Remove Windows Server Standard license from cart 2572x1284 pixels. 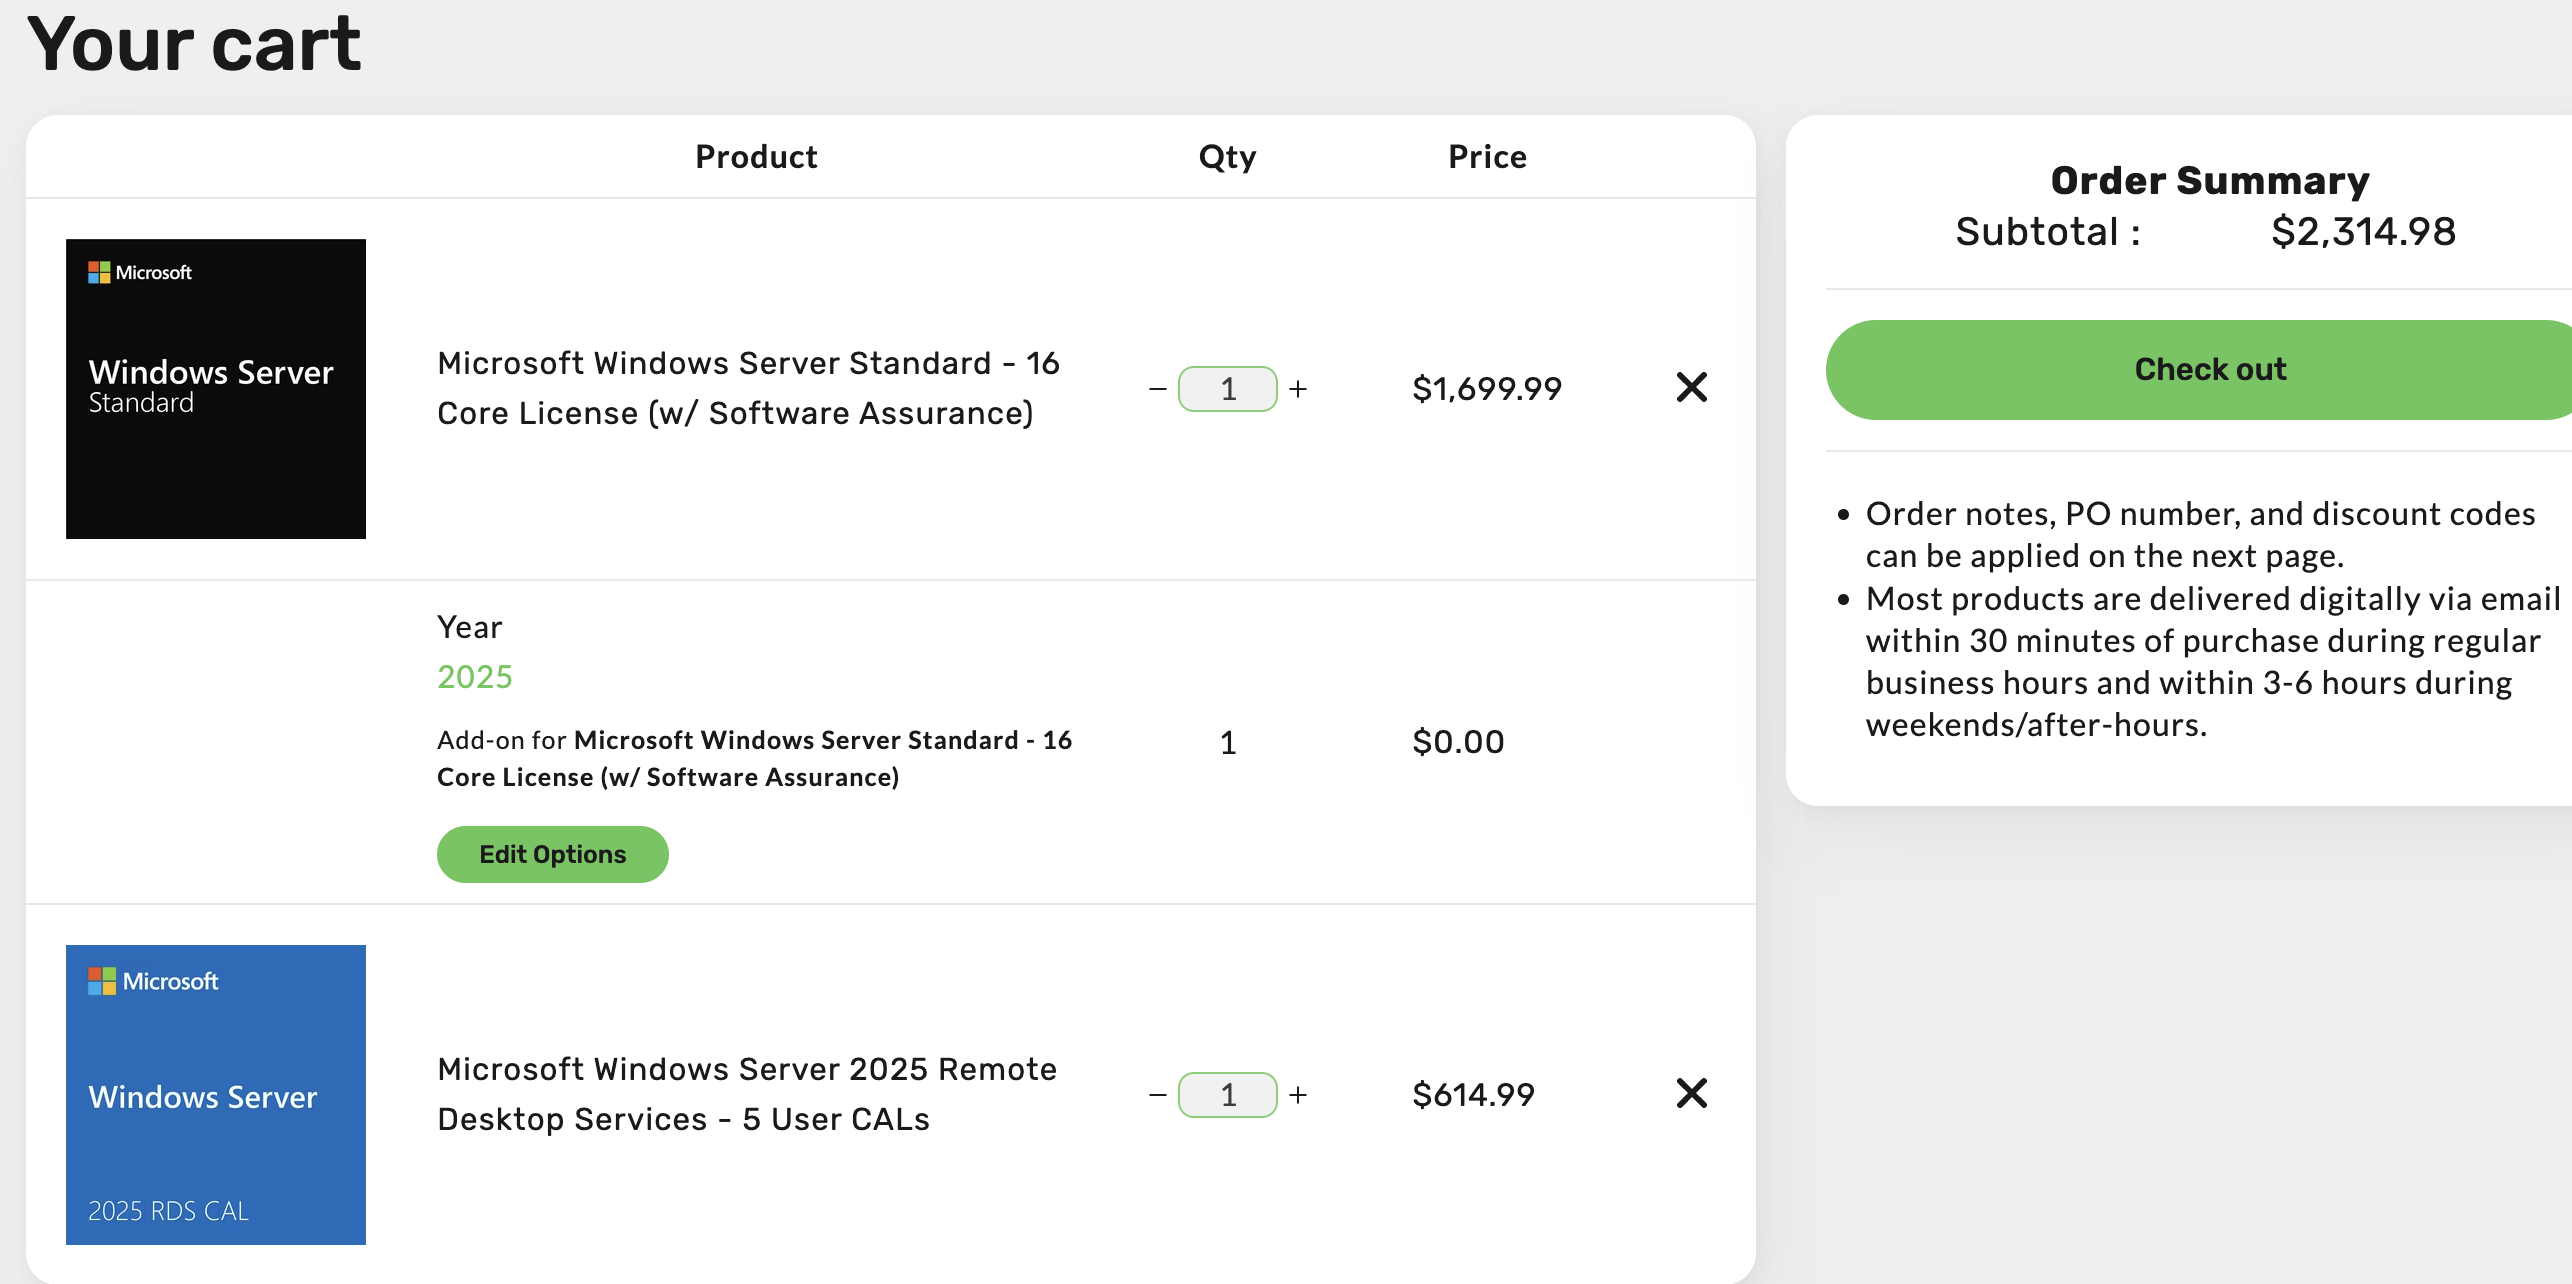pyautogui.click(x=1691, y=387)
